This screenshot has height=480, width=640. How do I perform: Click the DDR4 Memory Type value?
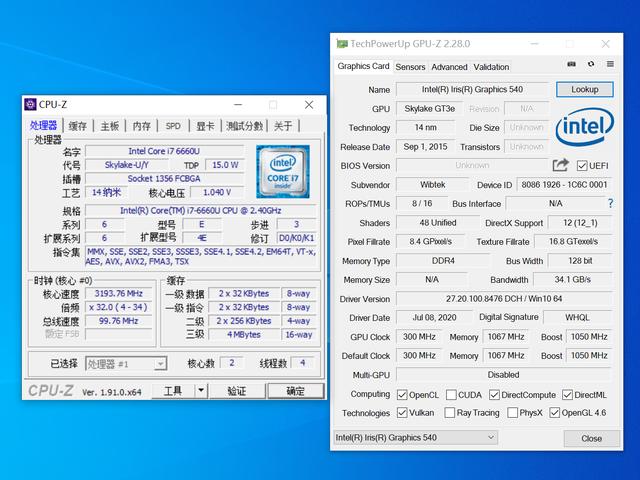pos(443,261)
